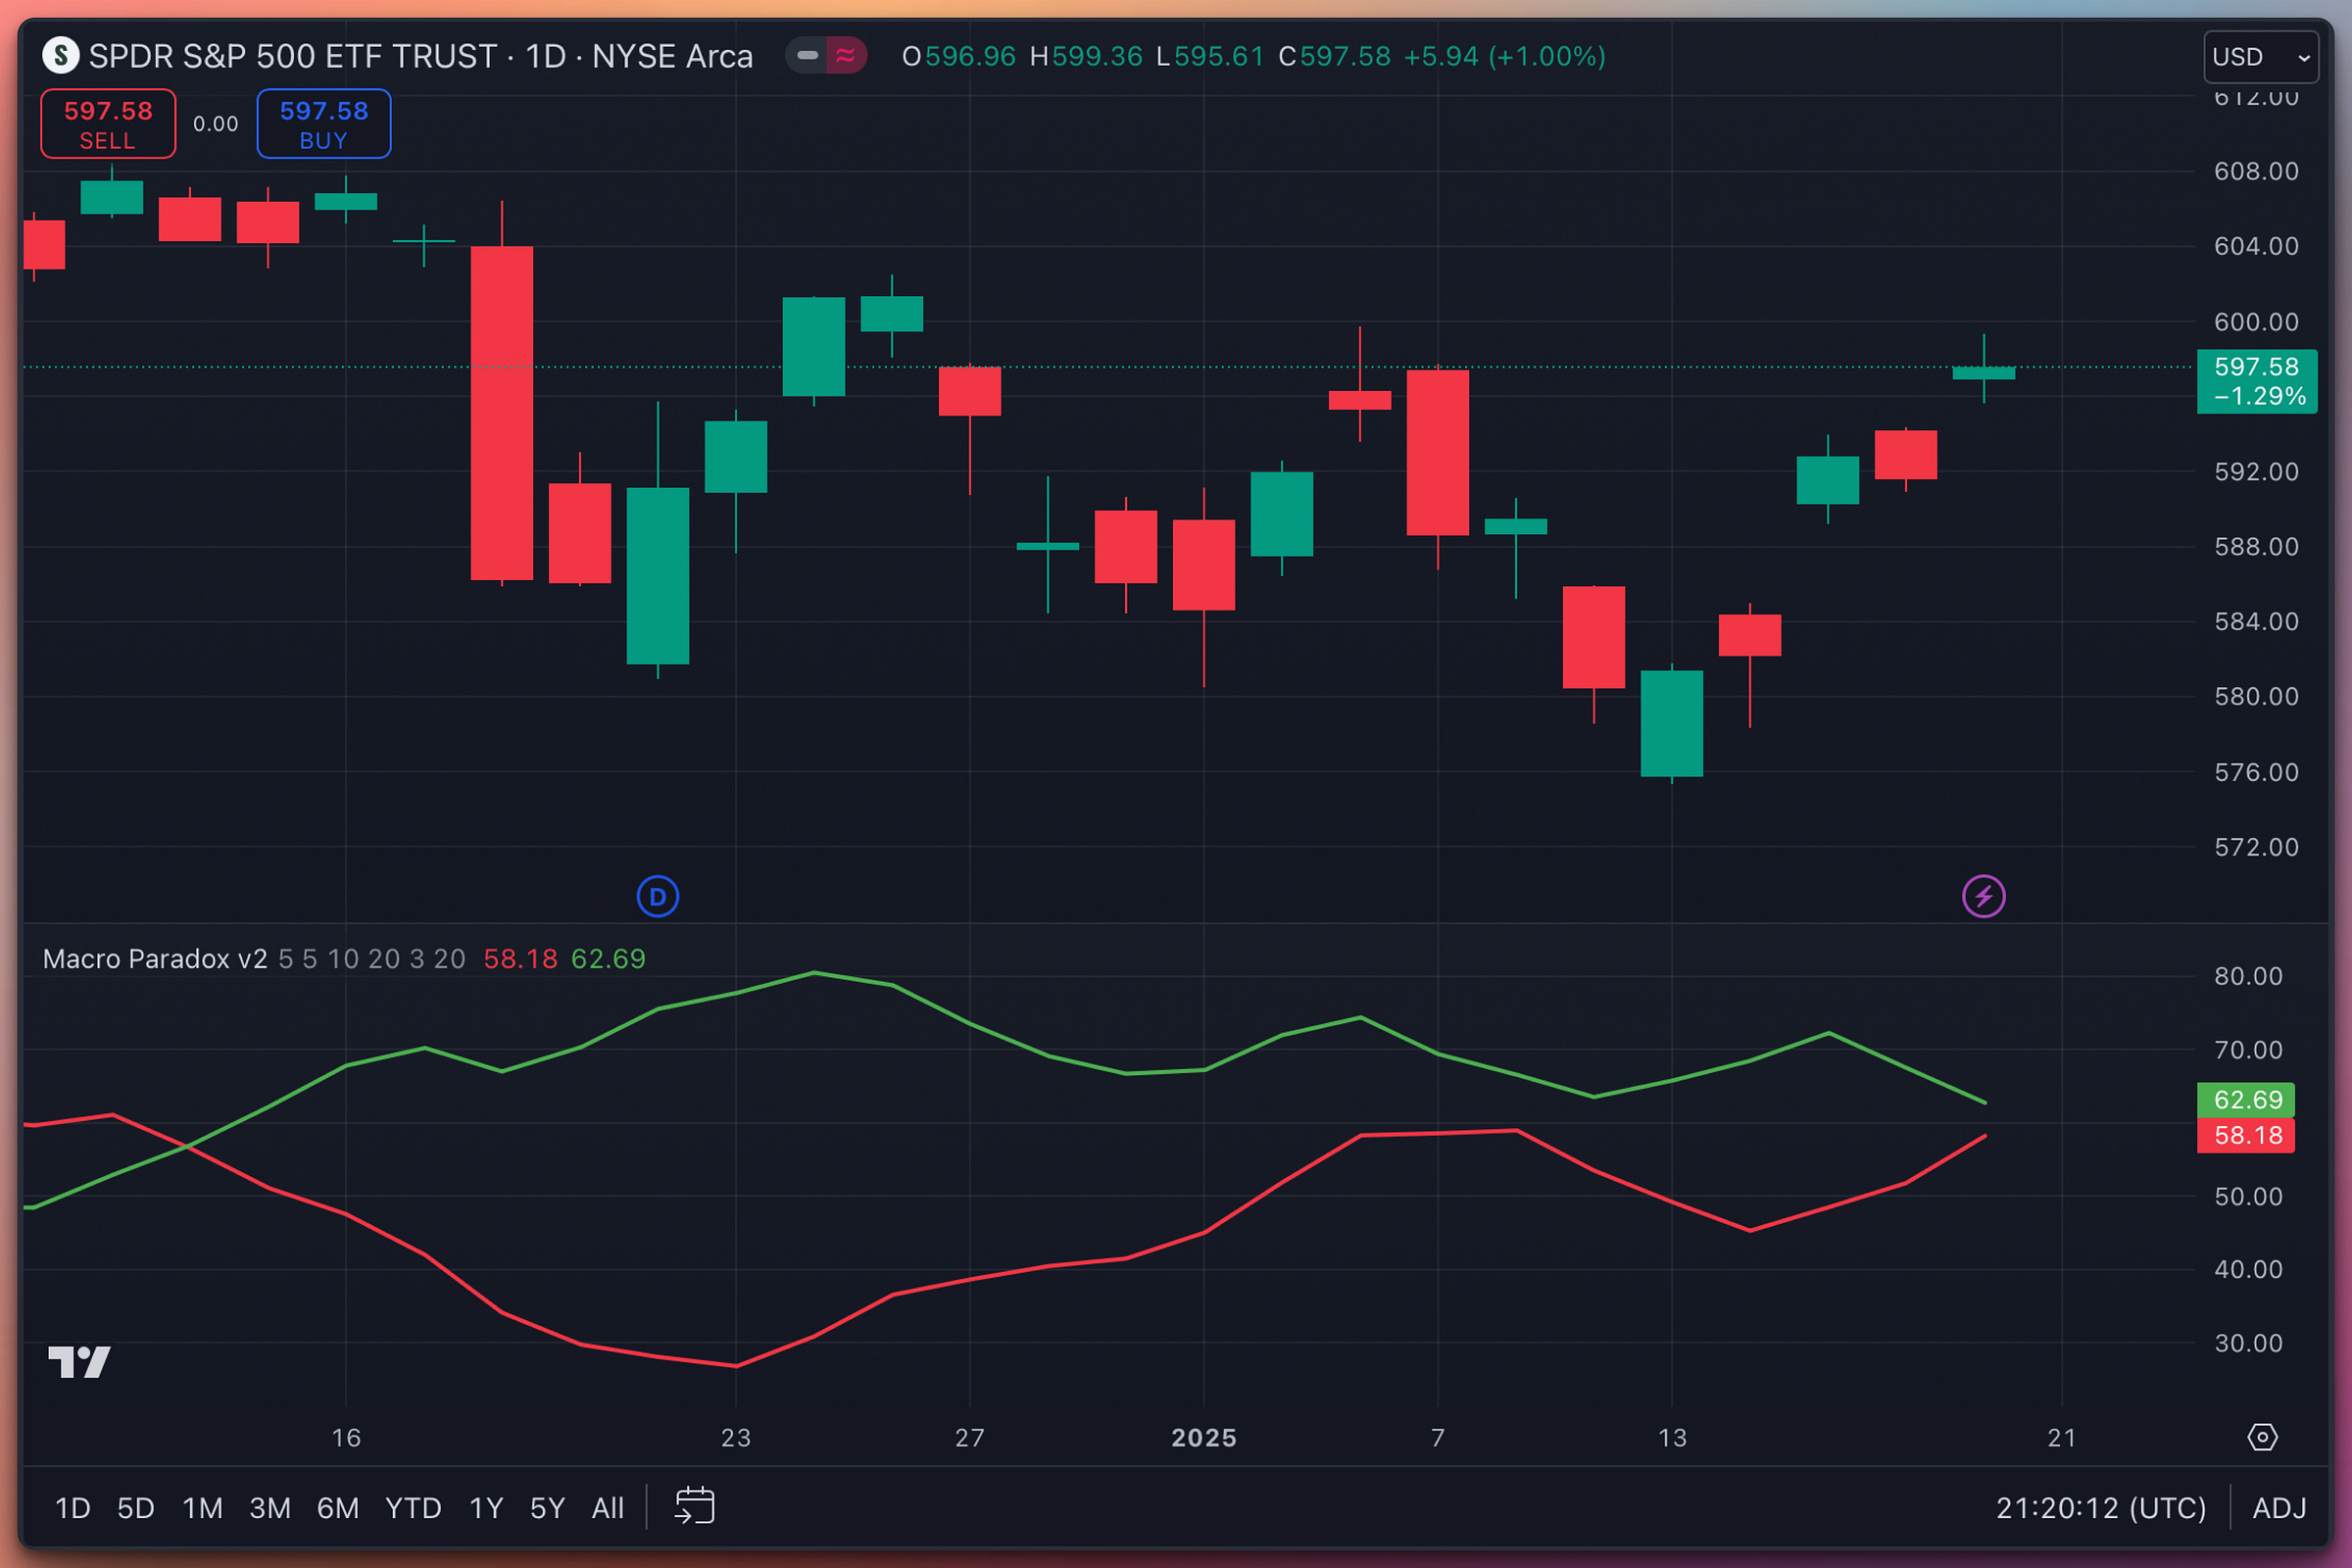Screen dimensions: 2352x1568
Task: Select the 1D range tab
Action: click(73, 1508)
